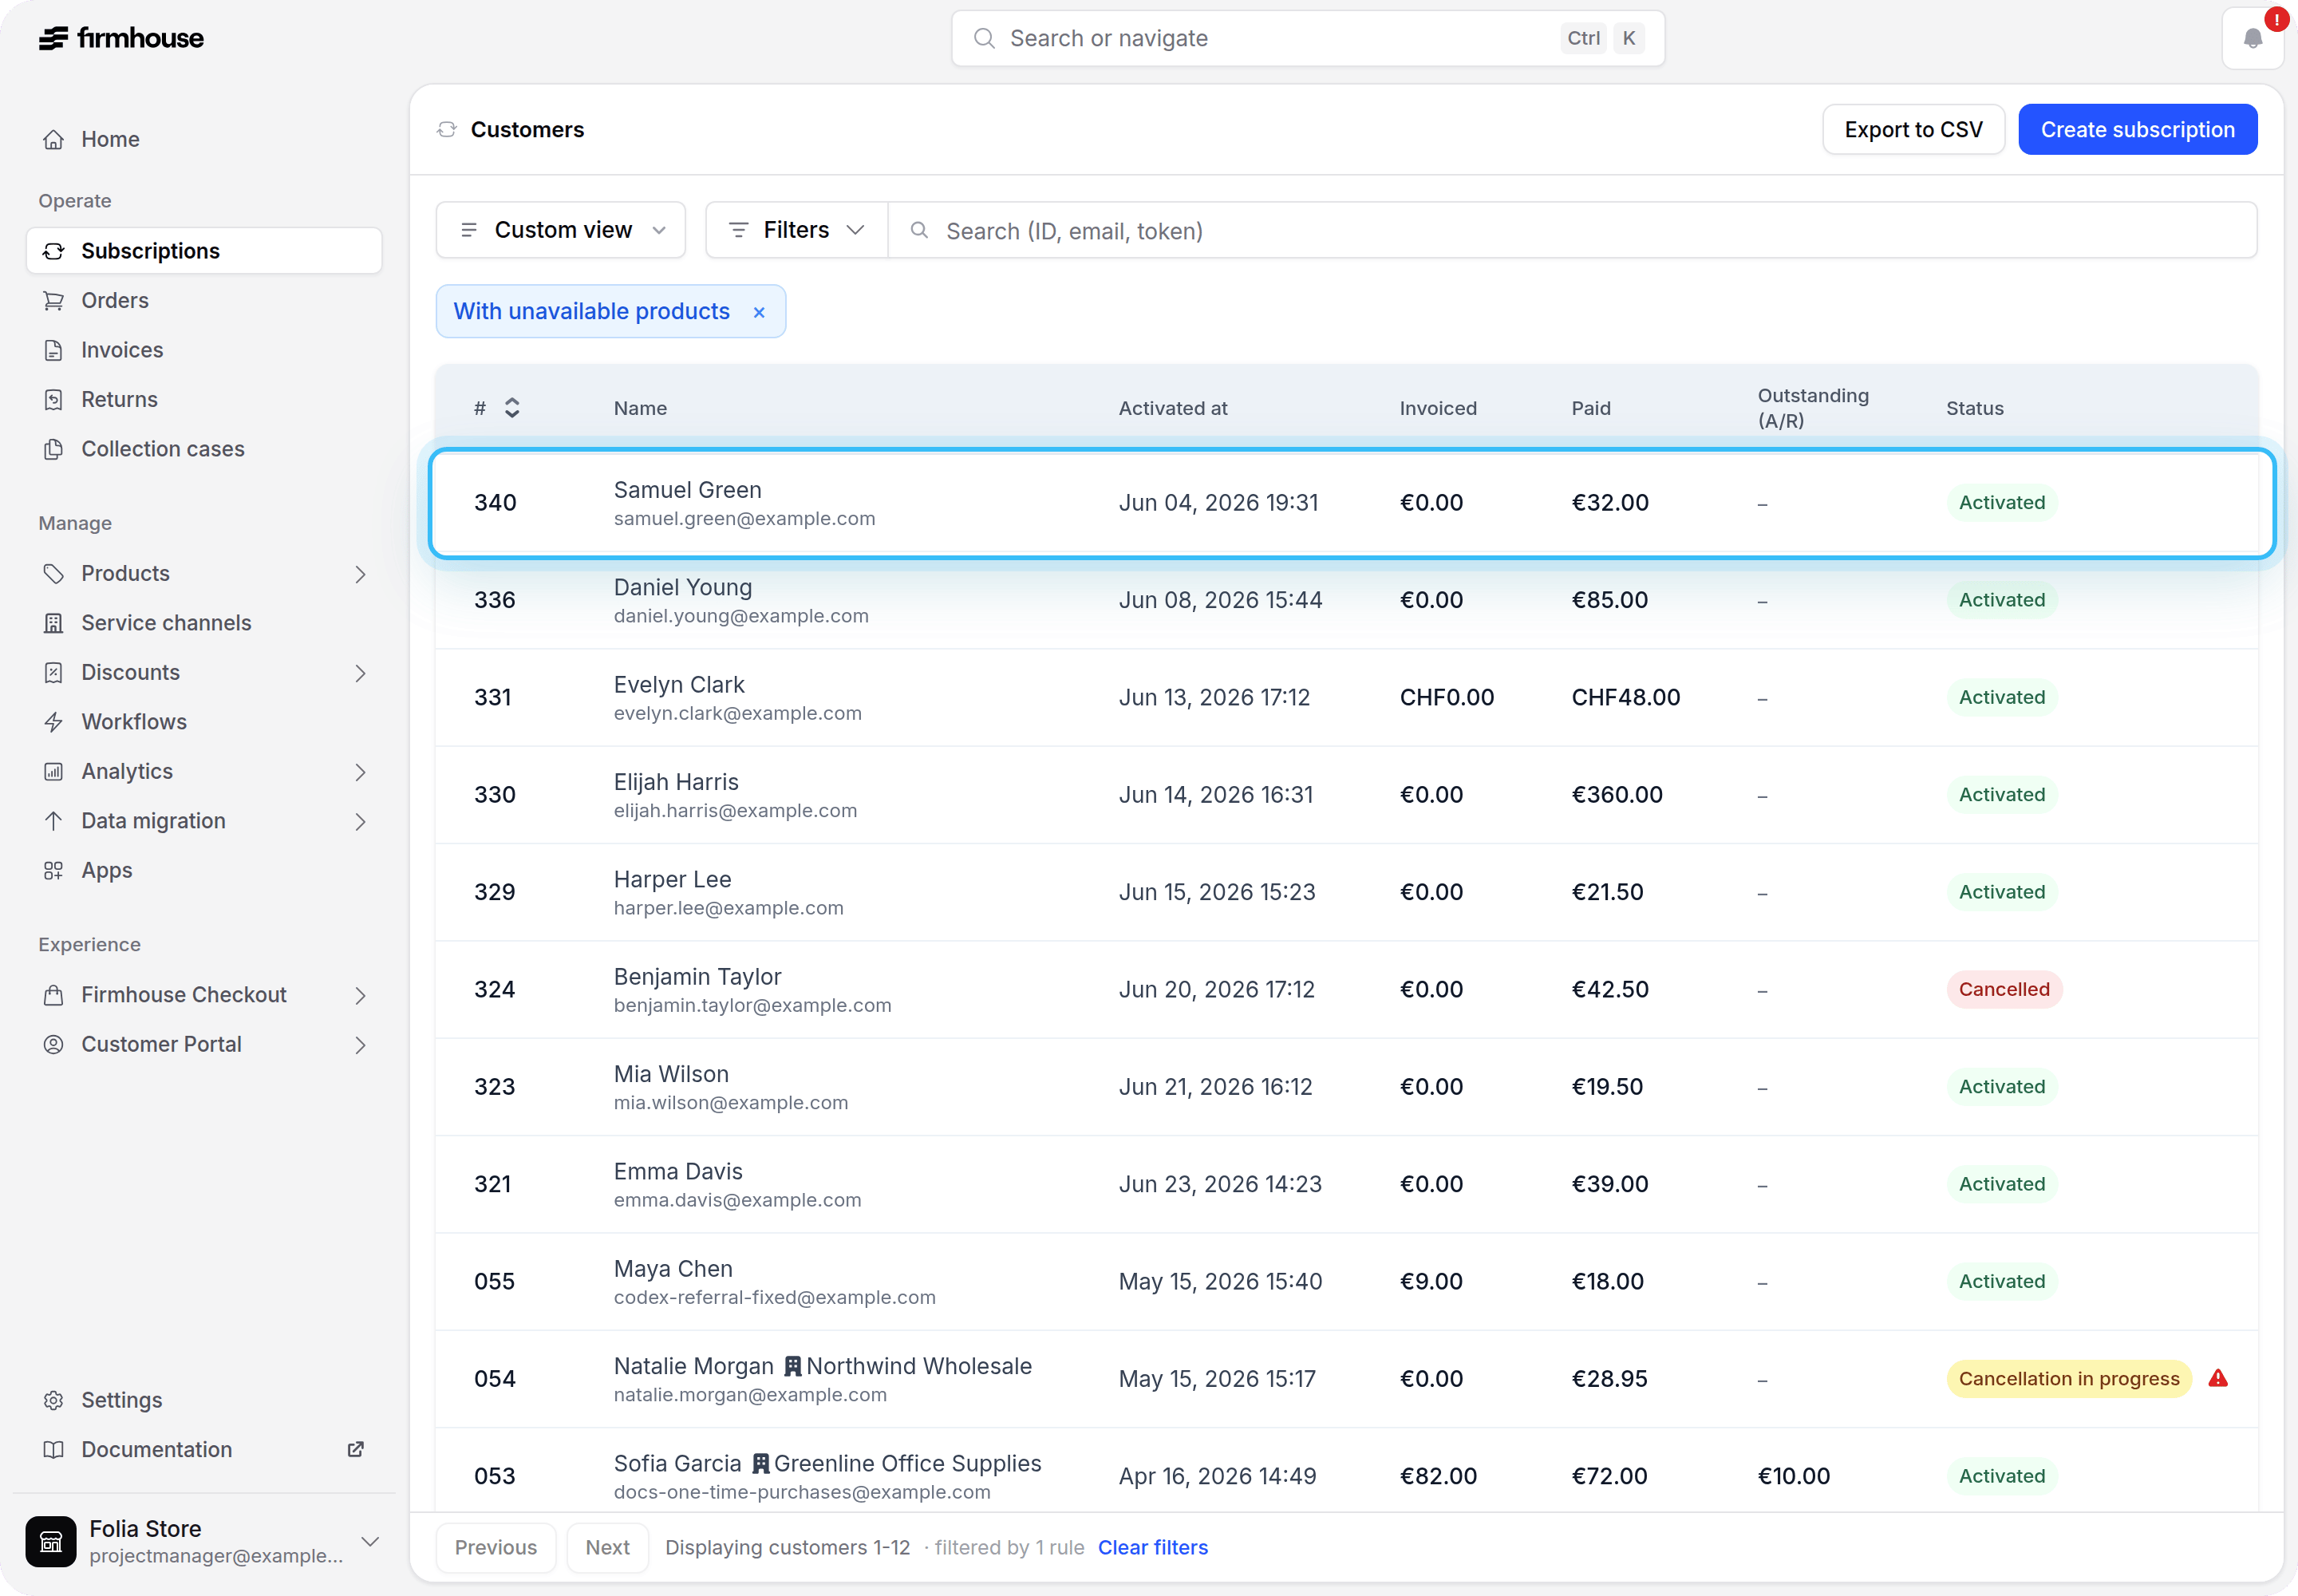Image resolution: width=2298 pixels, height=1596 pixels.
Task: Click the Next pagination button
Action: coord(608,1547)
